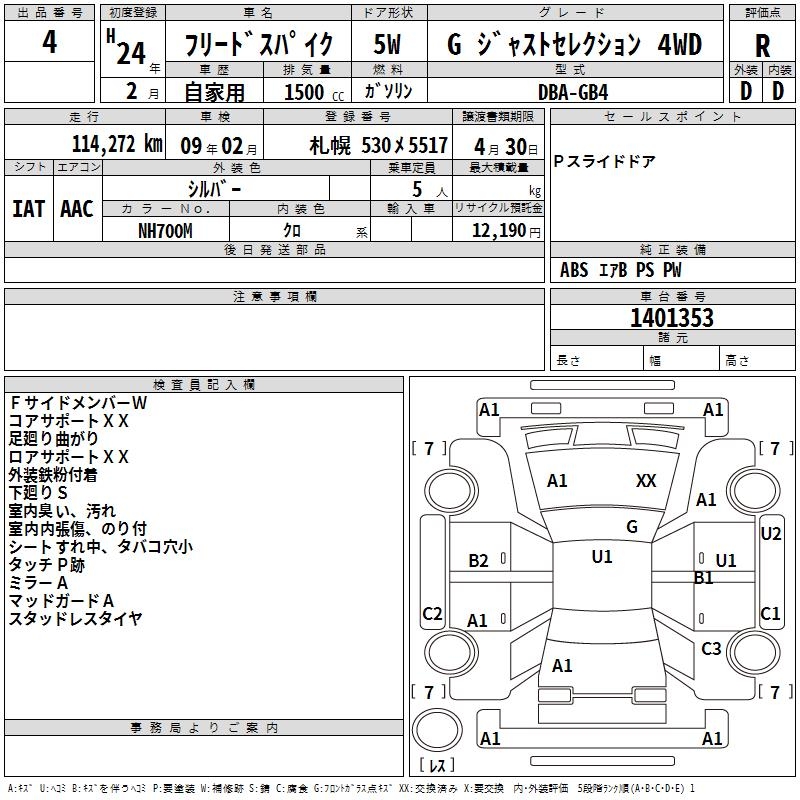Select the chassis number 1401353

coord(672,319)
